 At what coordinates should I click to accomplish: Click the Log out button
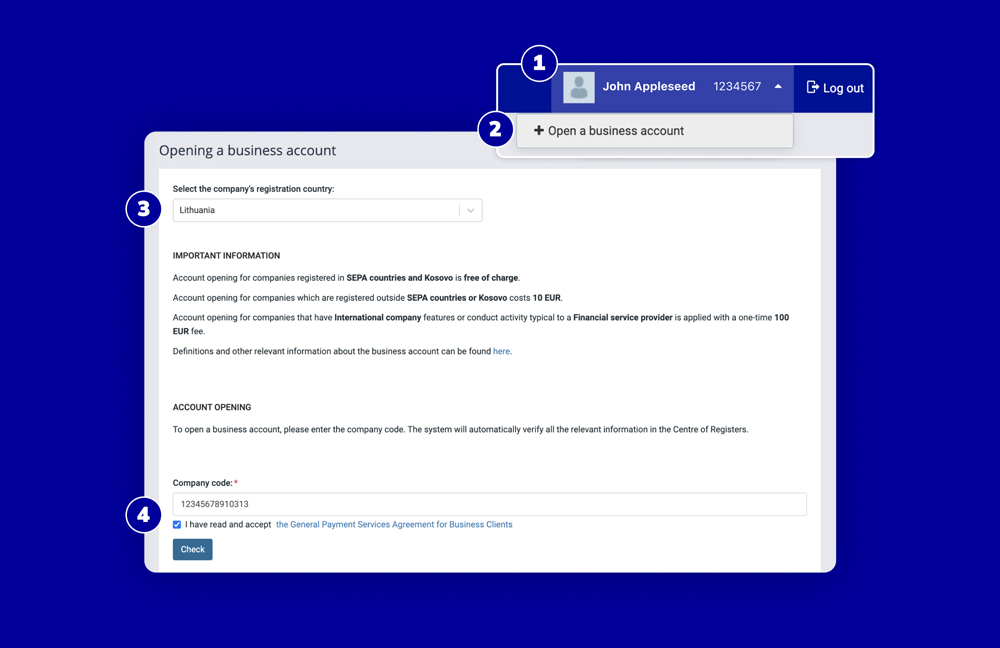(x=835, y=88)
